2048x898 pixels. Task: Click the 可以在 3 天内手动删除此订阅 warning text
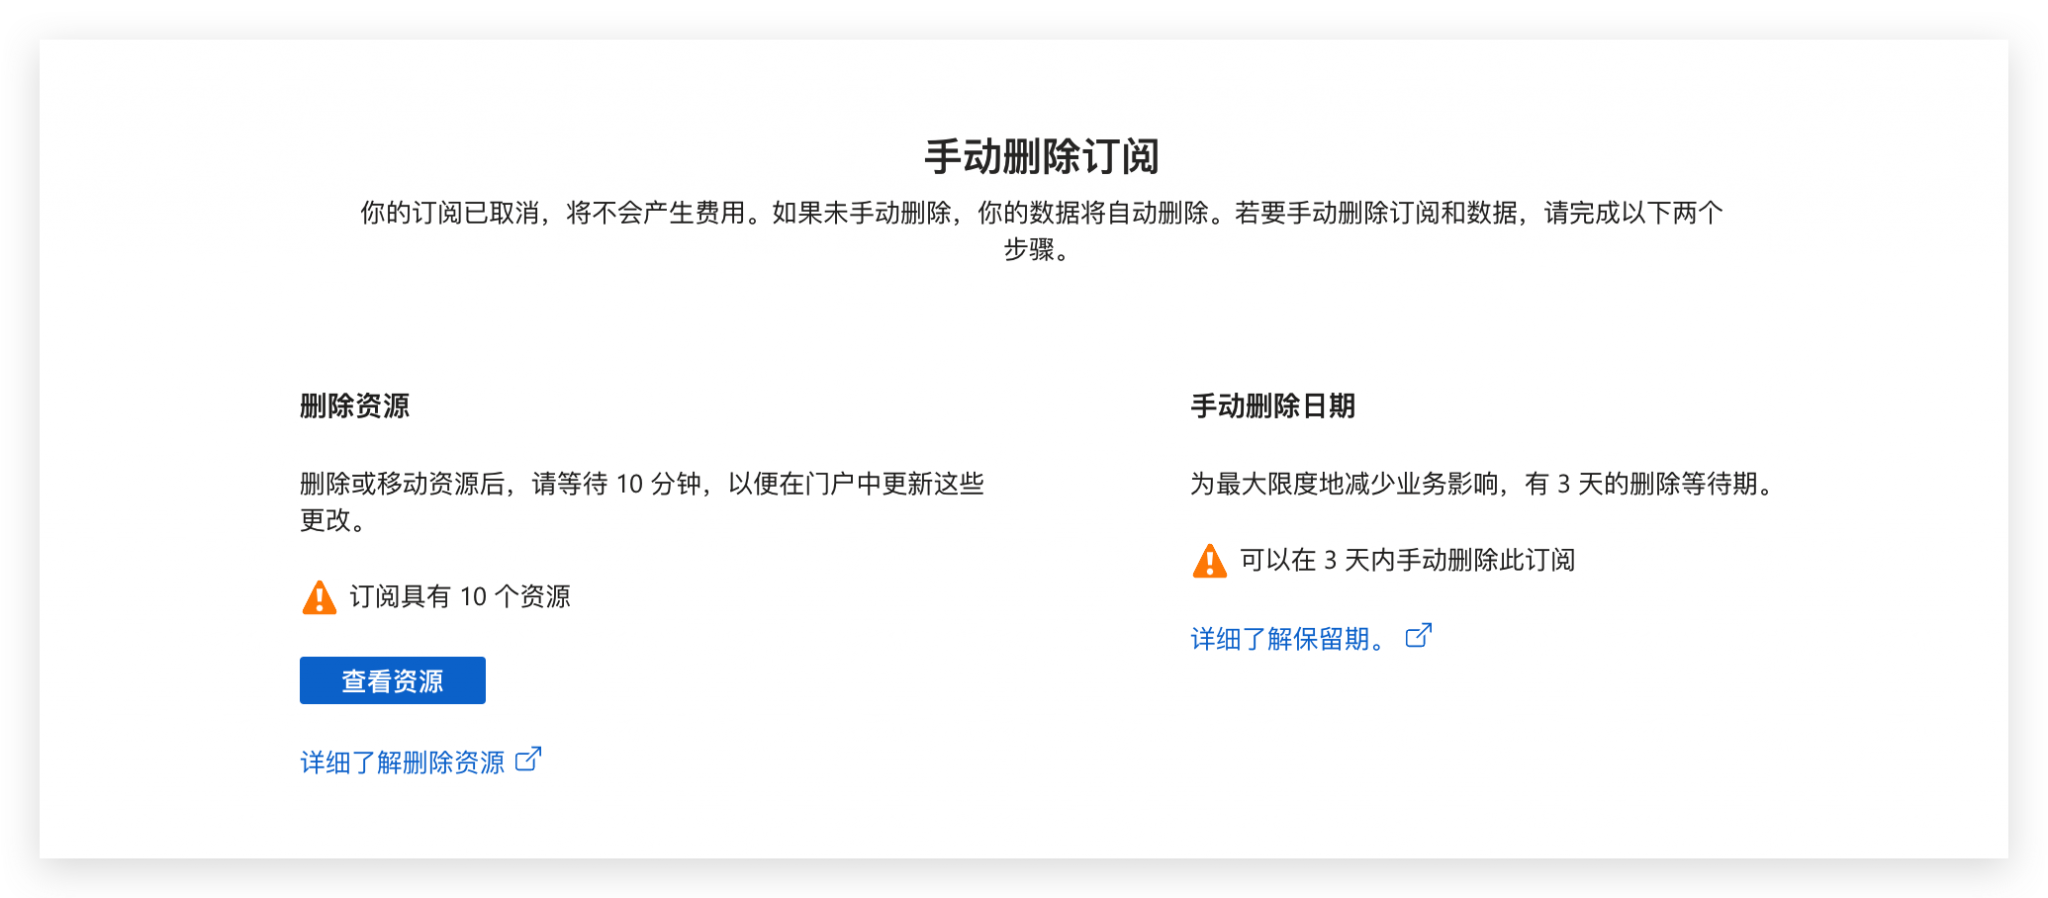(1407, 560)
